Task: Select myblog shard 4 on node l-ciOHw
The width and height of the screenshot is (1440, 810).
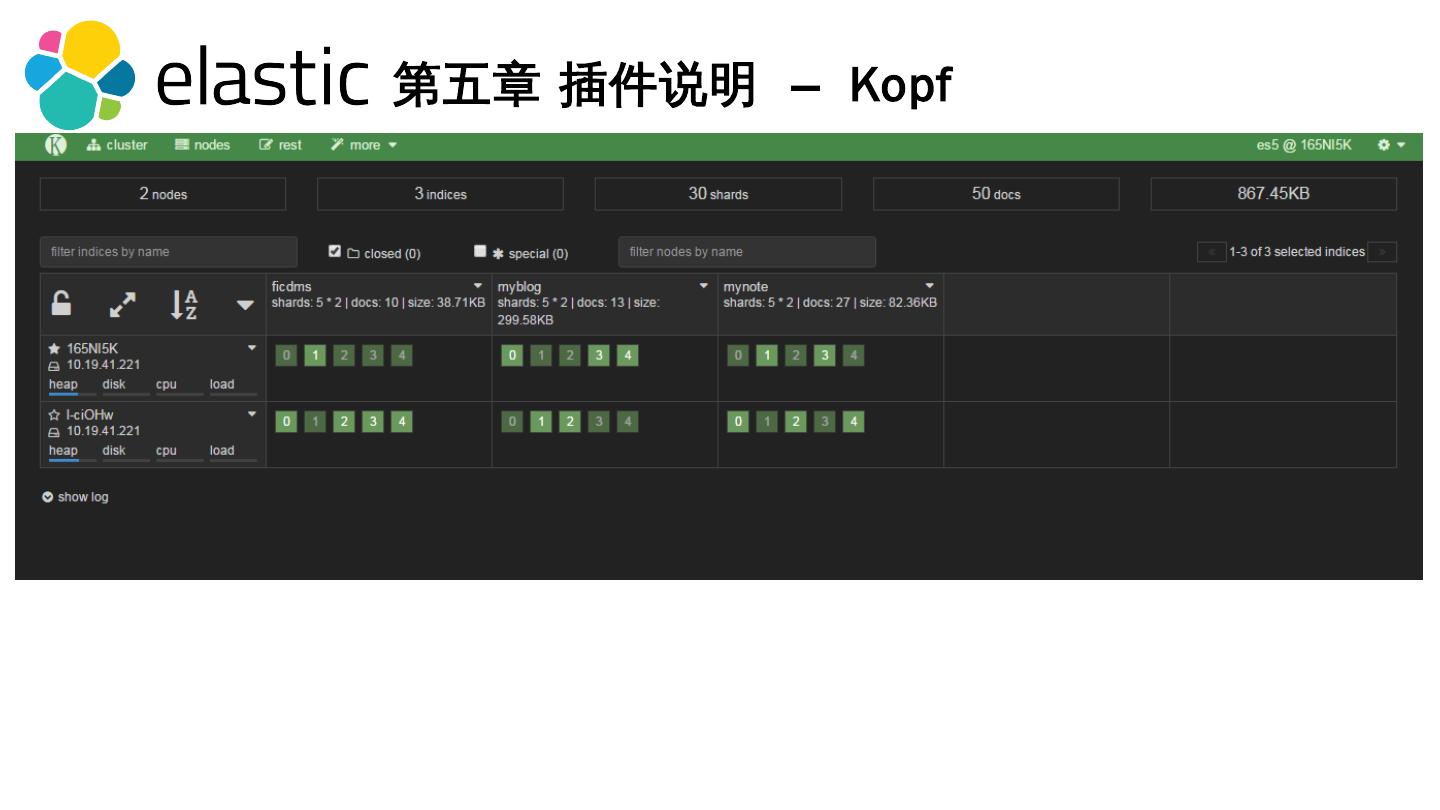Action: (628, 422)
